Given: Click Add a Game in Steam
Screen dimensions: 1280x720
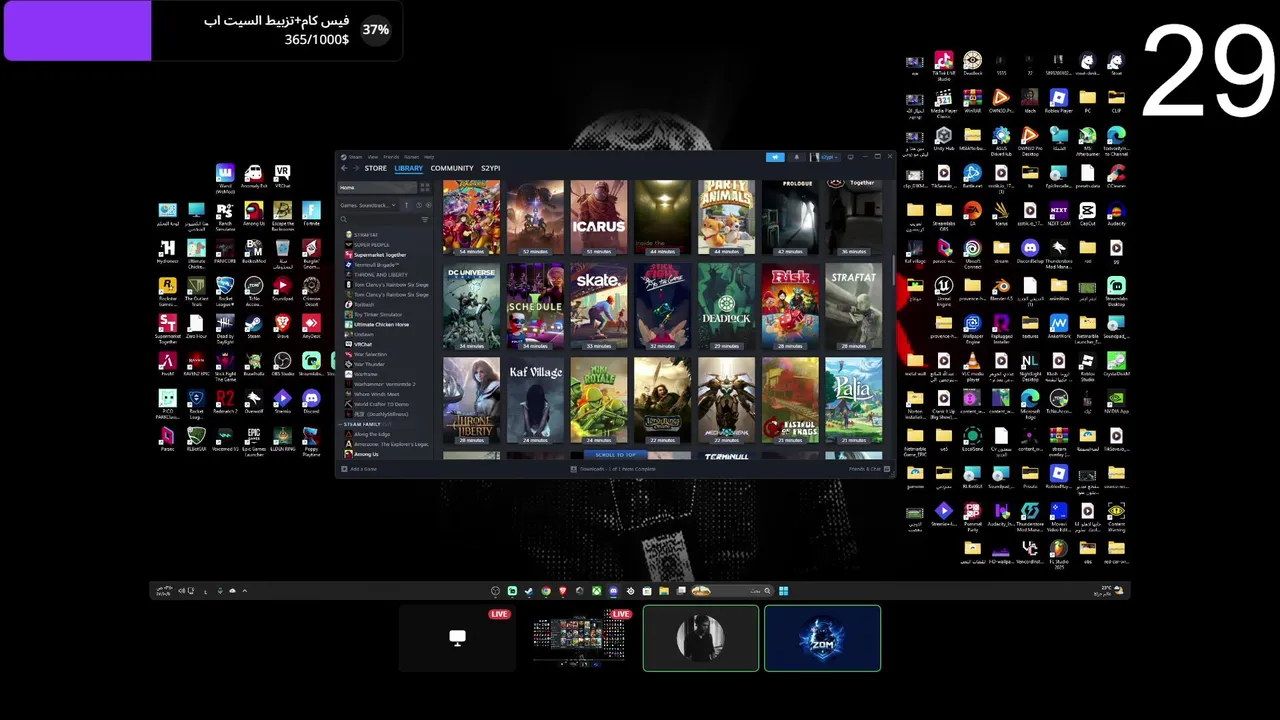Looking at the screenshot, I should [x=360, y=469].
